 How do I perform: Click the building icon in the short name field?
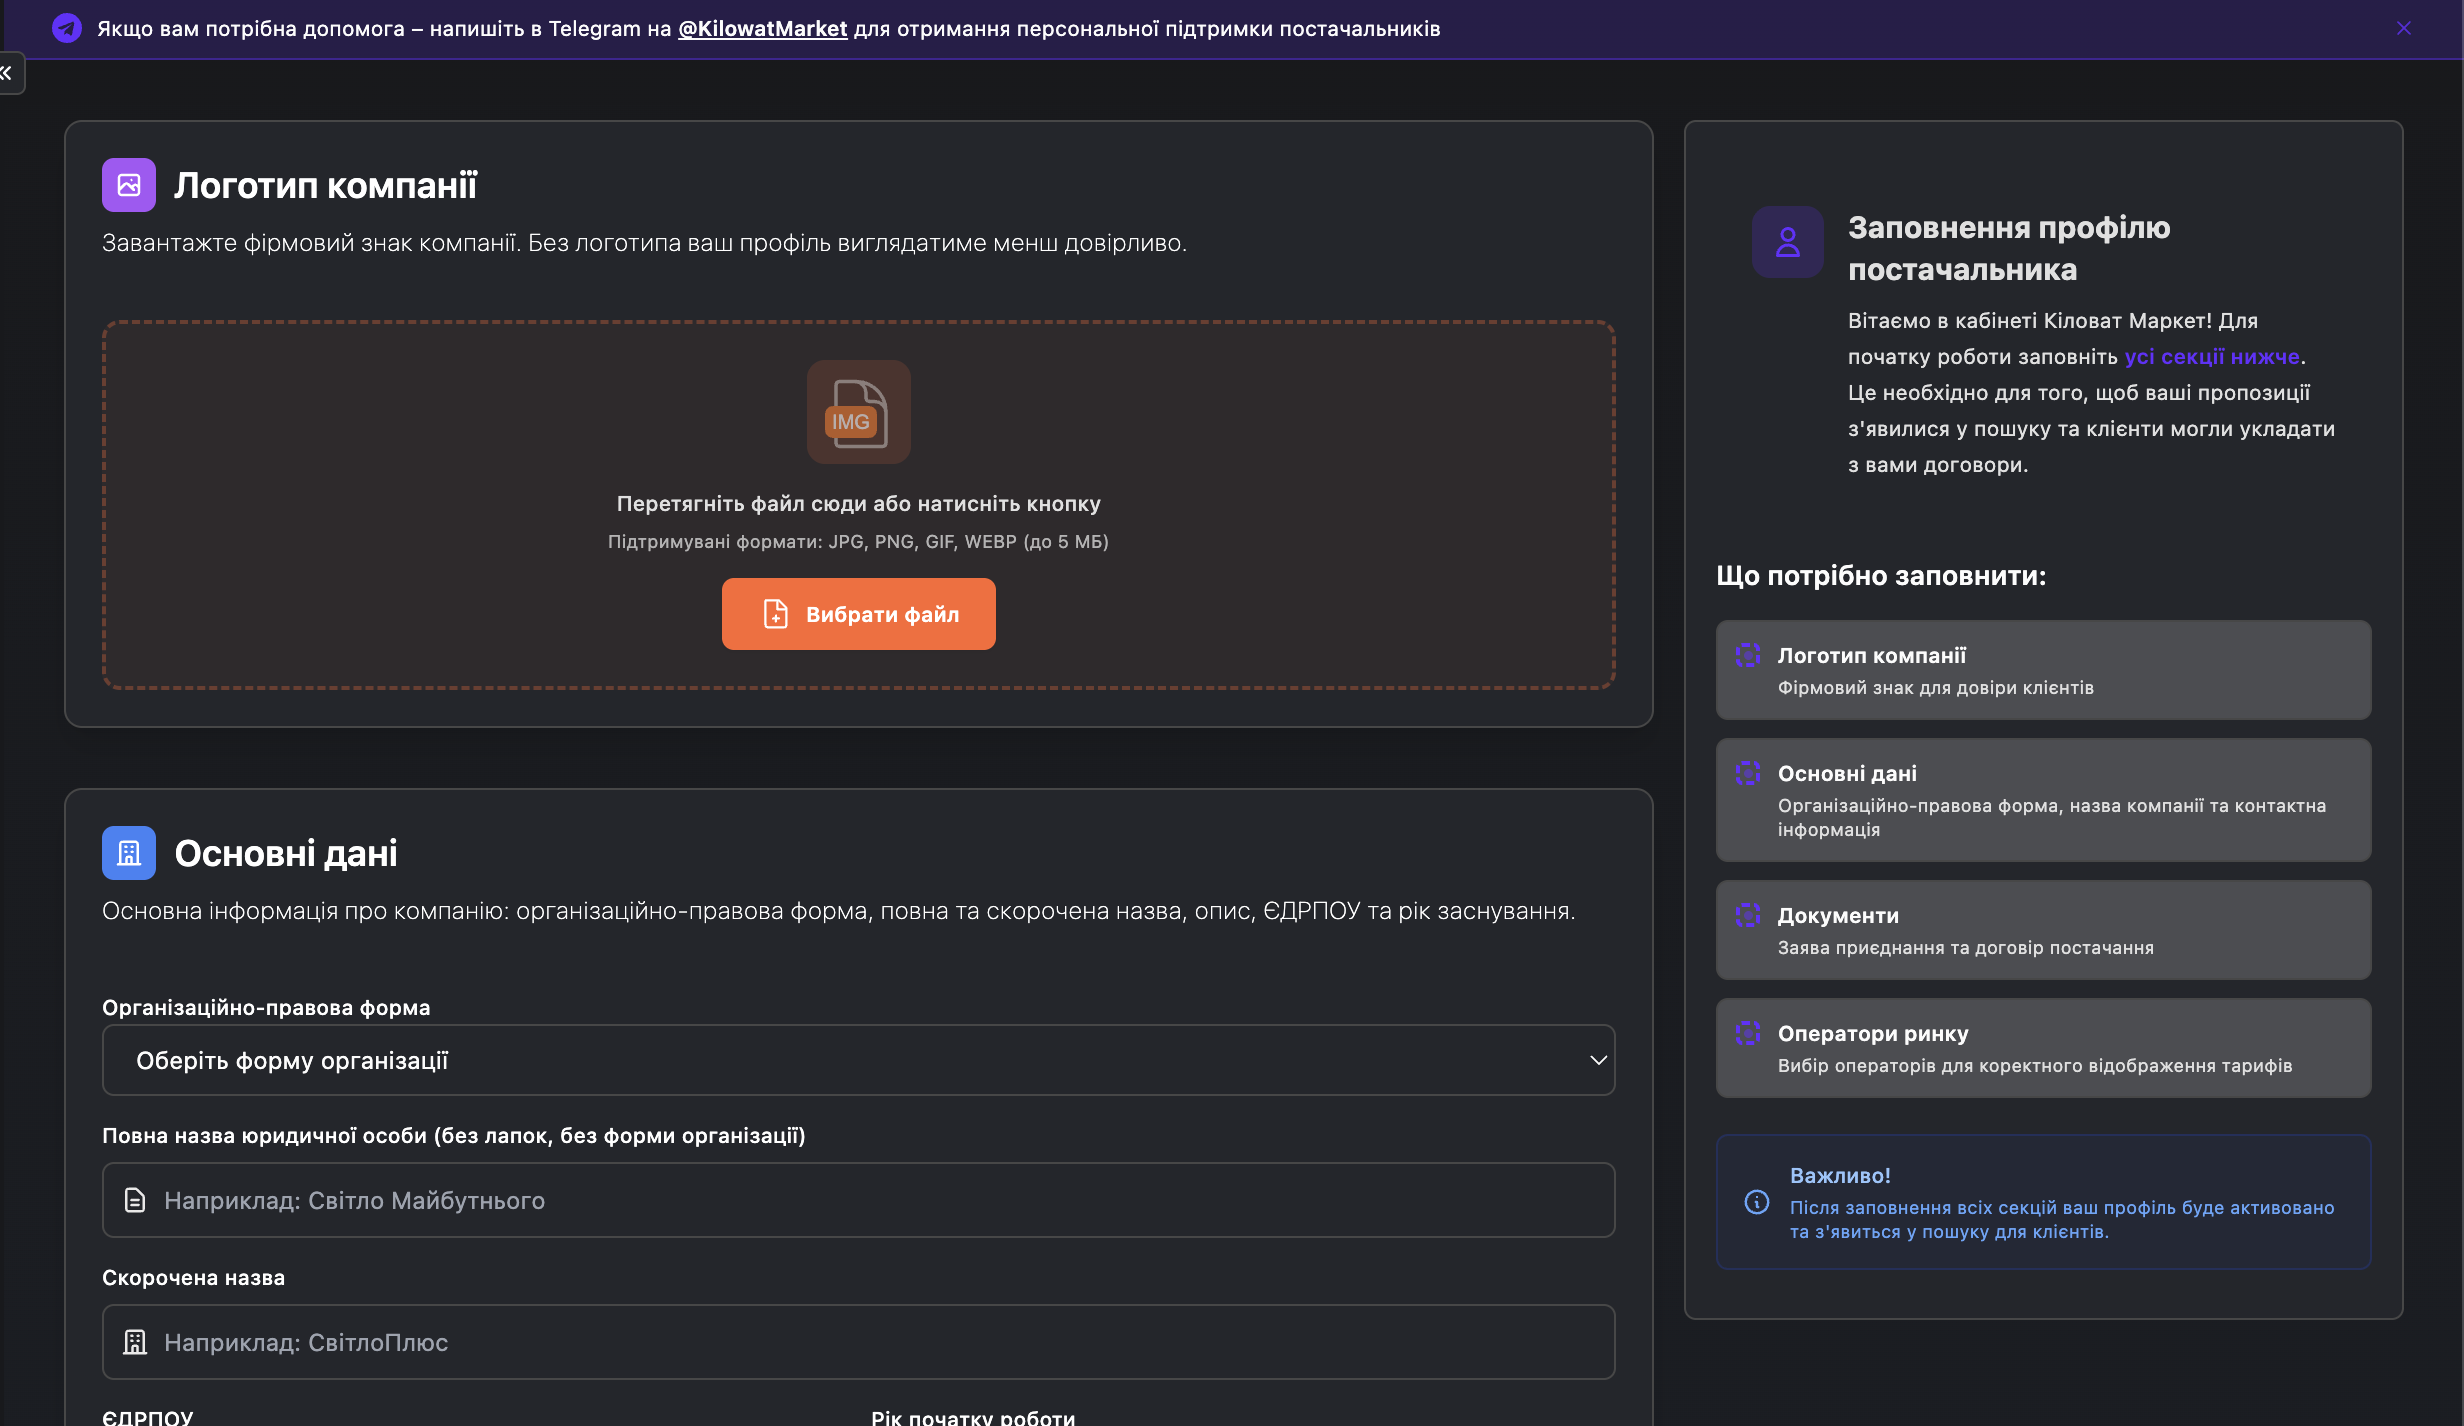pyautogui.click(x=135, y=1342)
